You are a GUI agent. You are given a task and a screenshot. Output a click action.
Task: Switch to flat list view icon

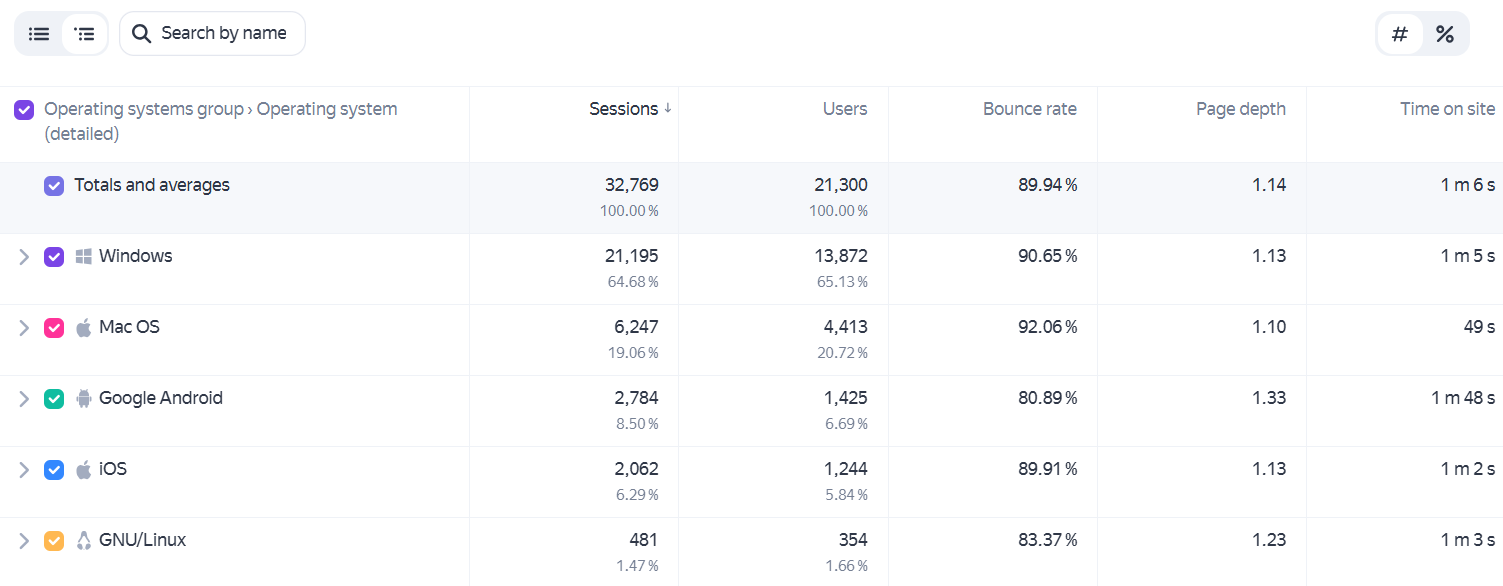pos(39,34)
